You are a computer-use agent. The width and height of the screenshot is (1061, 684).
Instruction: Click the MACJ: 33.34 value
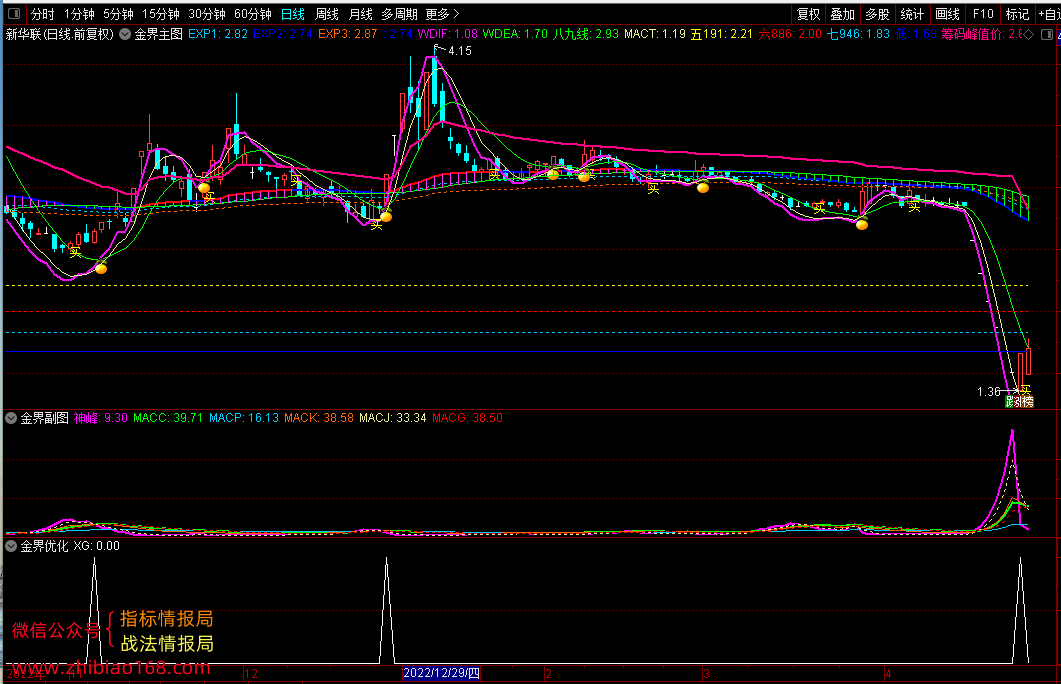pos(392,418)
